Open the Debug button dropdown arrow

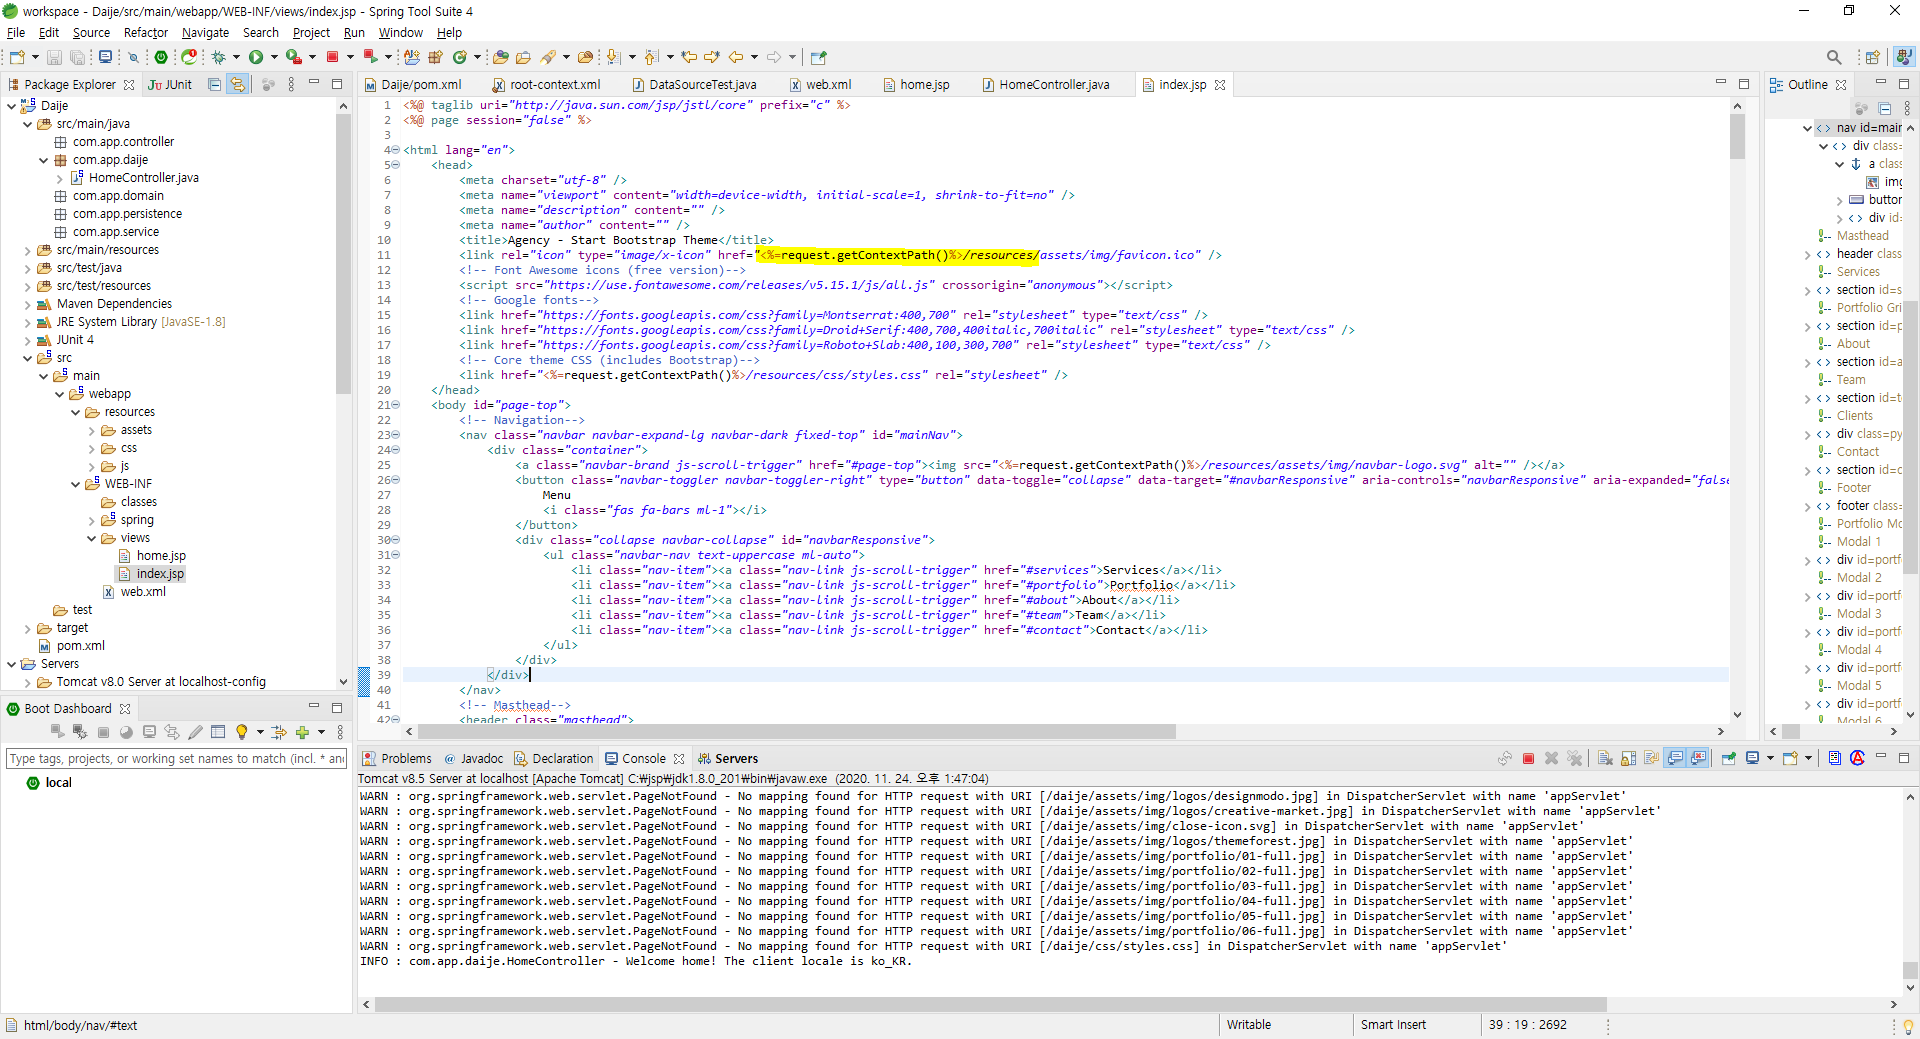point(236,58)
